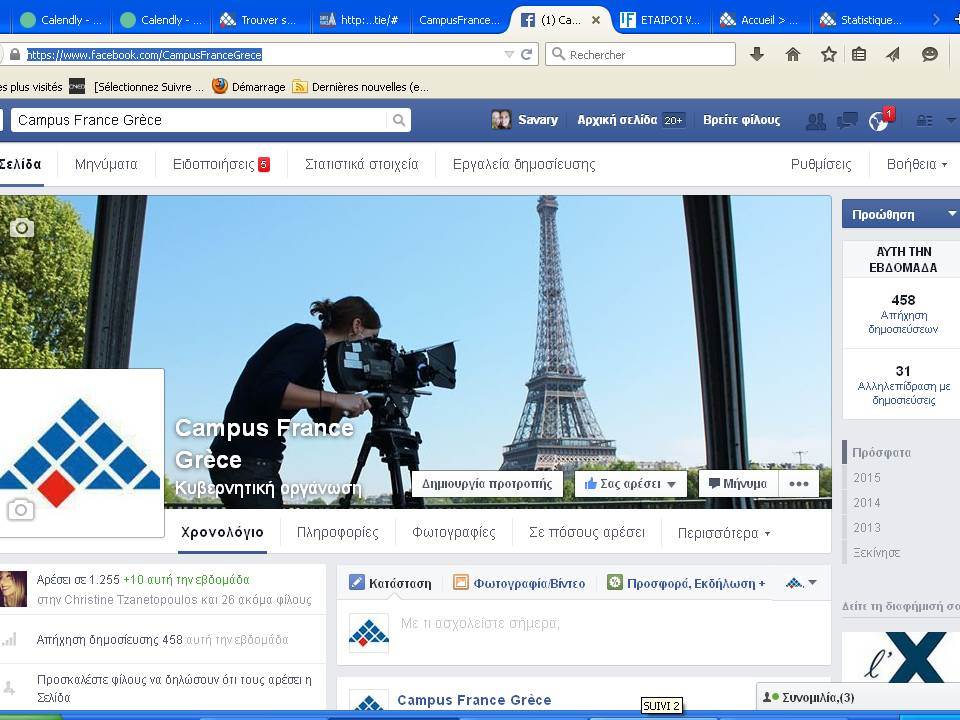The height and width of the screenshot is (720, 960).
Task: Jump to 2015 in timeline
Action: (x=867, y=478)
